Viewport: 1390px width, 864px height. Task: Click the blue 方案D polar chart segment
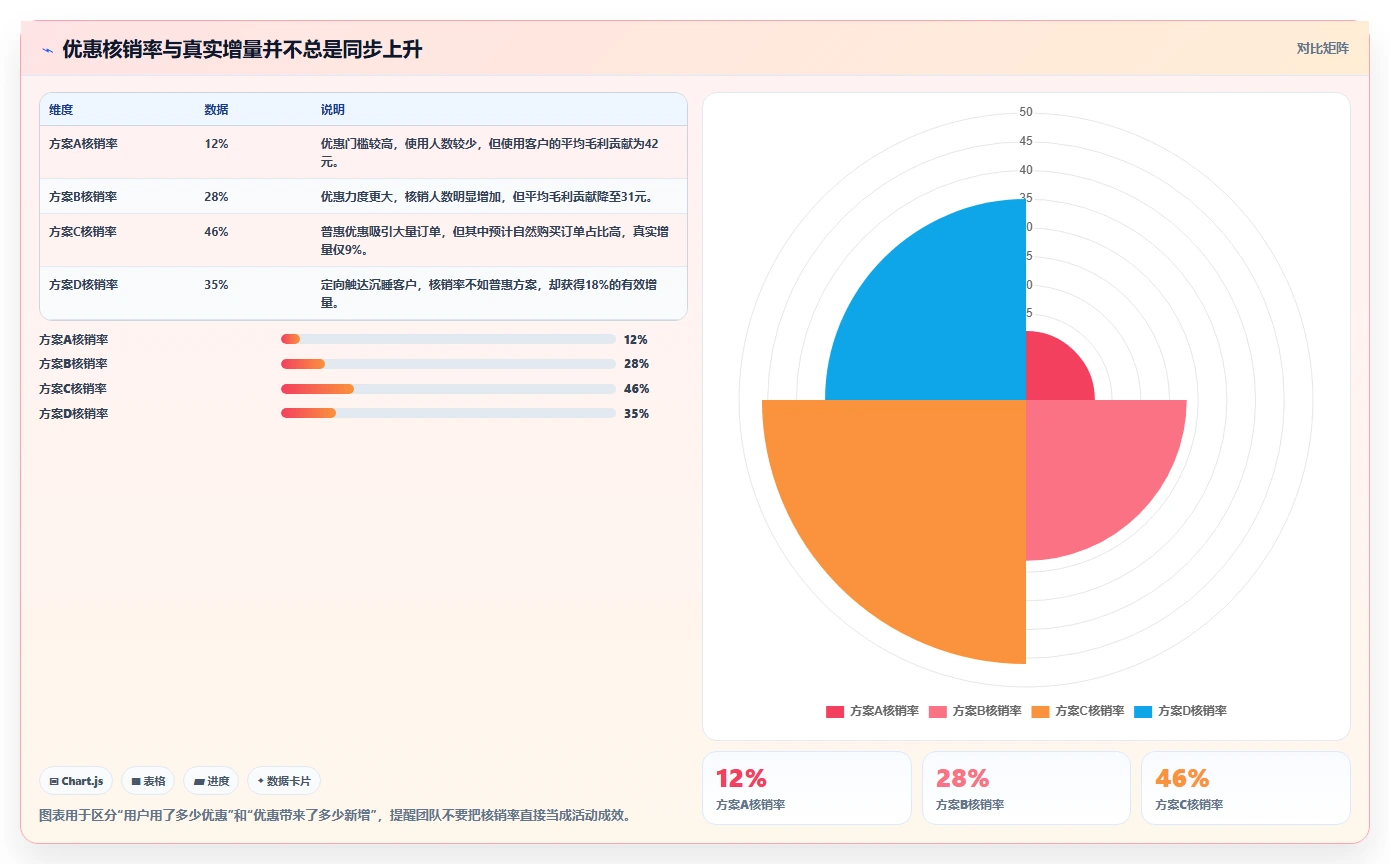pos(940,315)
